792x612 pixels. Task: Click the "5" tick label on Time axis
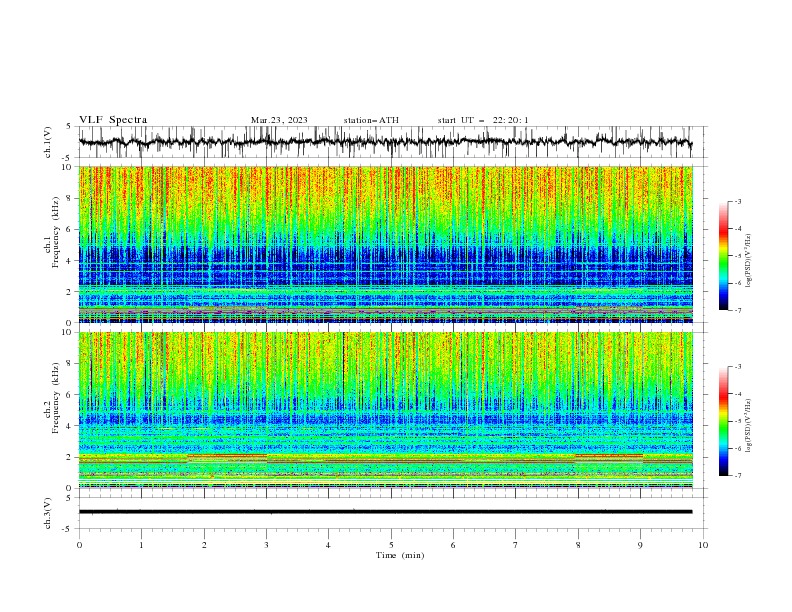(x=391, y=545)
